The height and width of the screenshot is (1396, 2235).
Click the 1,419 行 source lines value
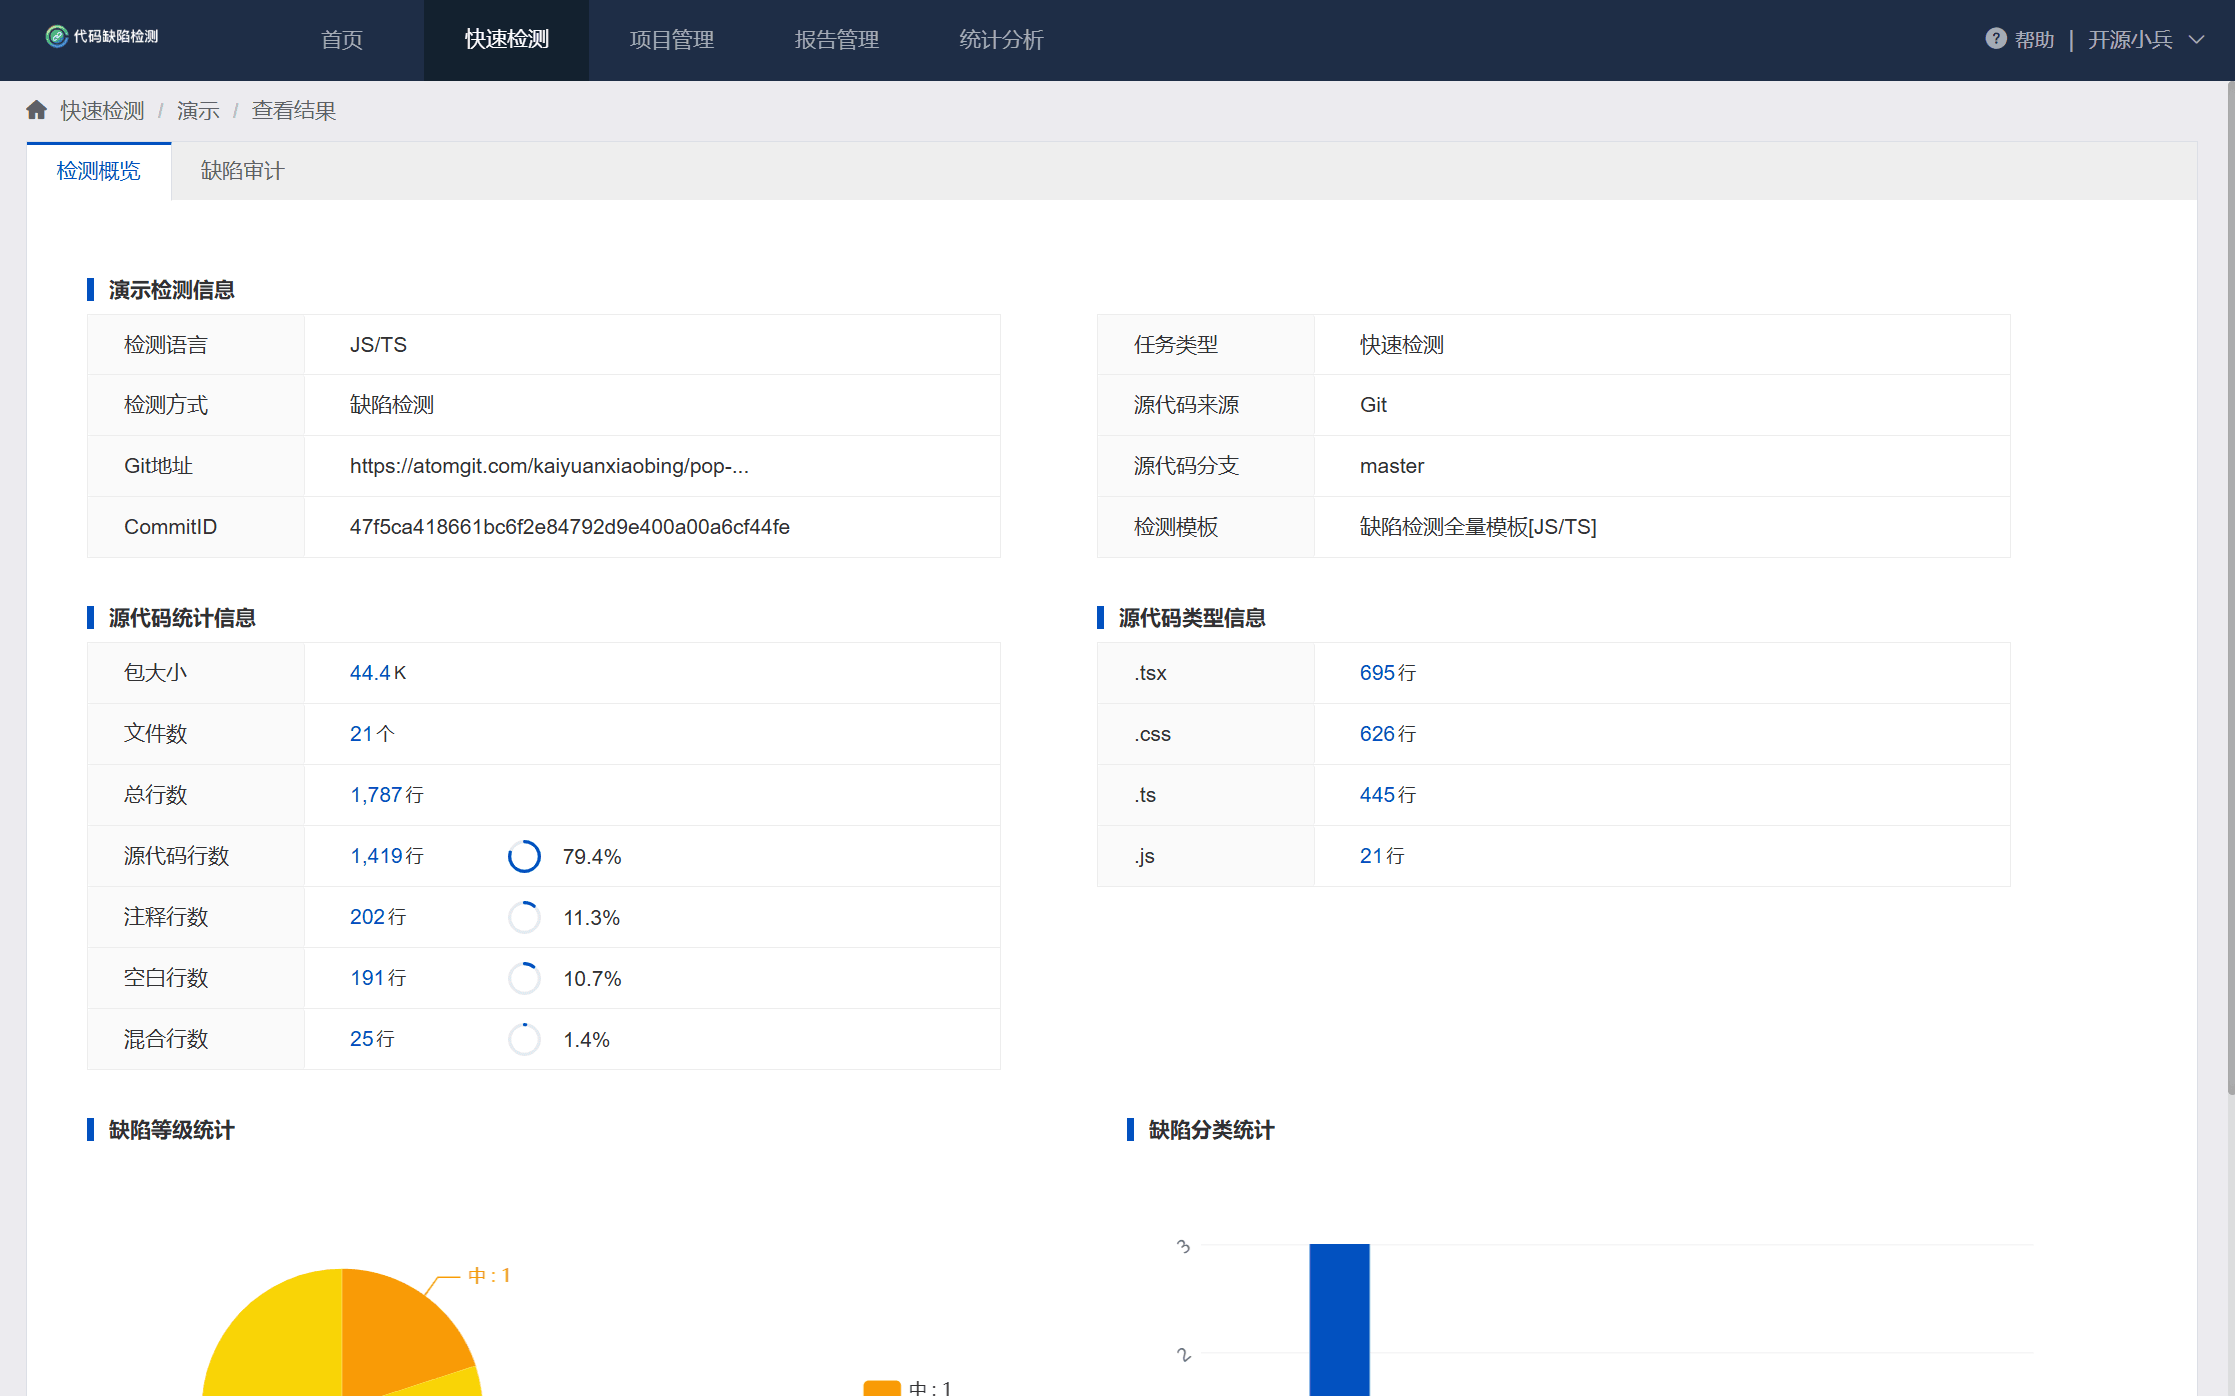pyautogui.click(x=387, y=856)
